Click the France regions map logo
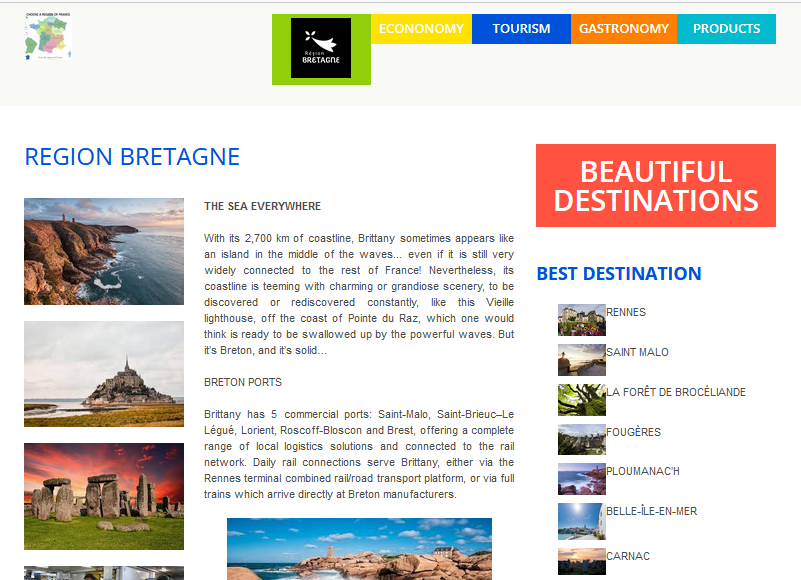 pos(48,38)
